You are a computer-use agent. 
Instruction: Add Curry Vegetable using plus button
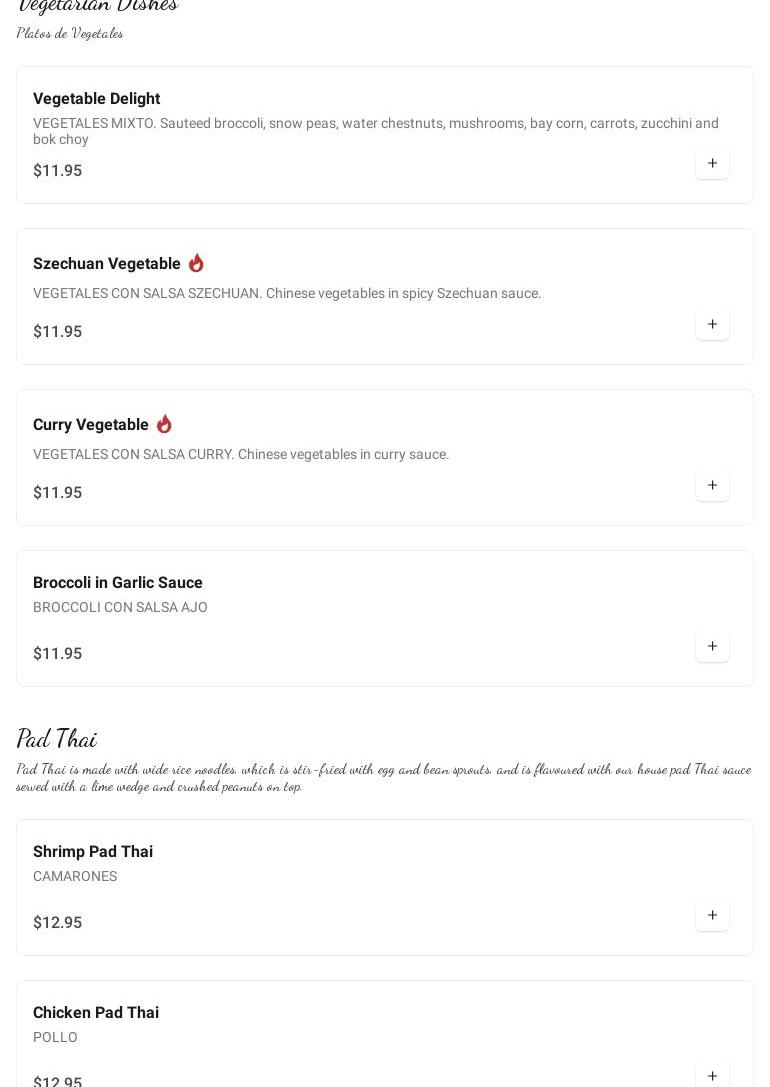point(712,485)
